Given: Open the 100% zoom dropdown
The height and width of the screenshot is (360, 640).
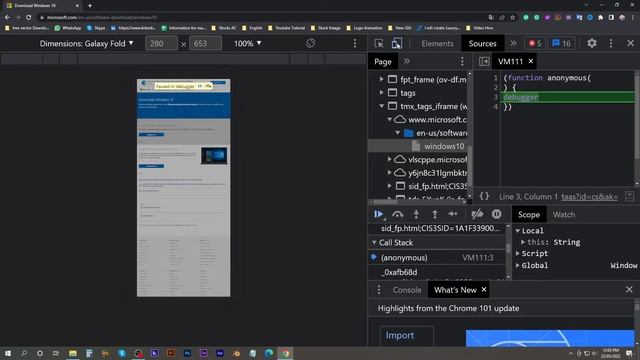Looking at the screenshot, I should pyautogui.click(x=247, y=43).
